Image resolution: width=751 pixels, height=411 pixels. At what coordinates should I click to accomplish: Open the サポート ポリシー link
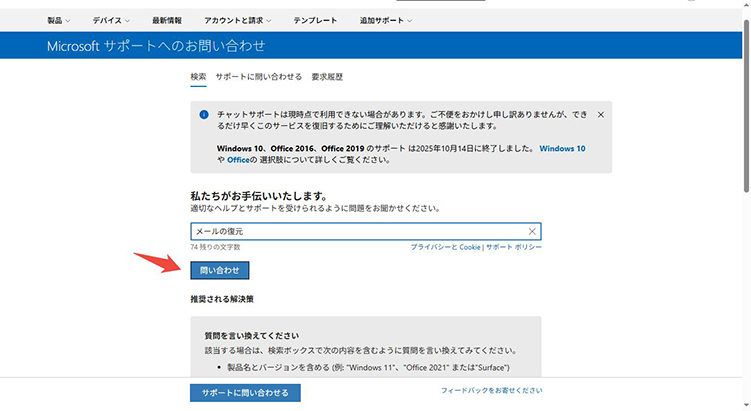(514, 247)
